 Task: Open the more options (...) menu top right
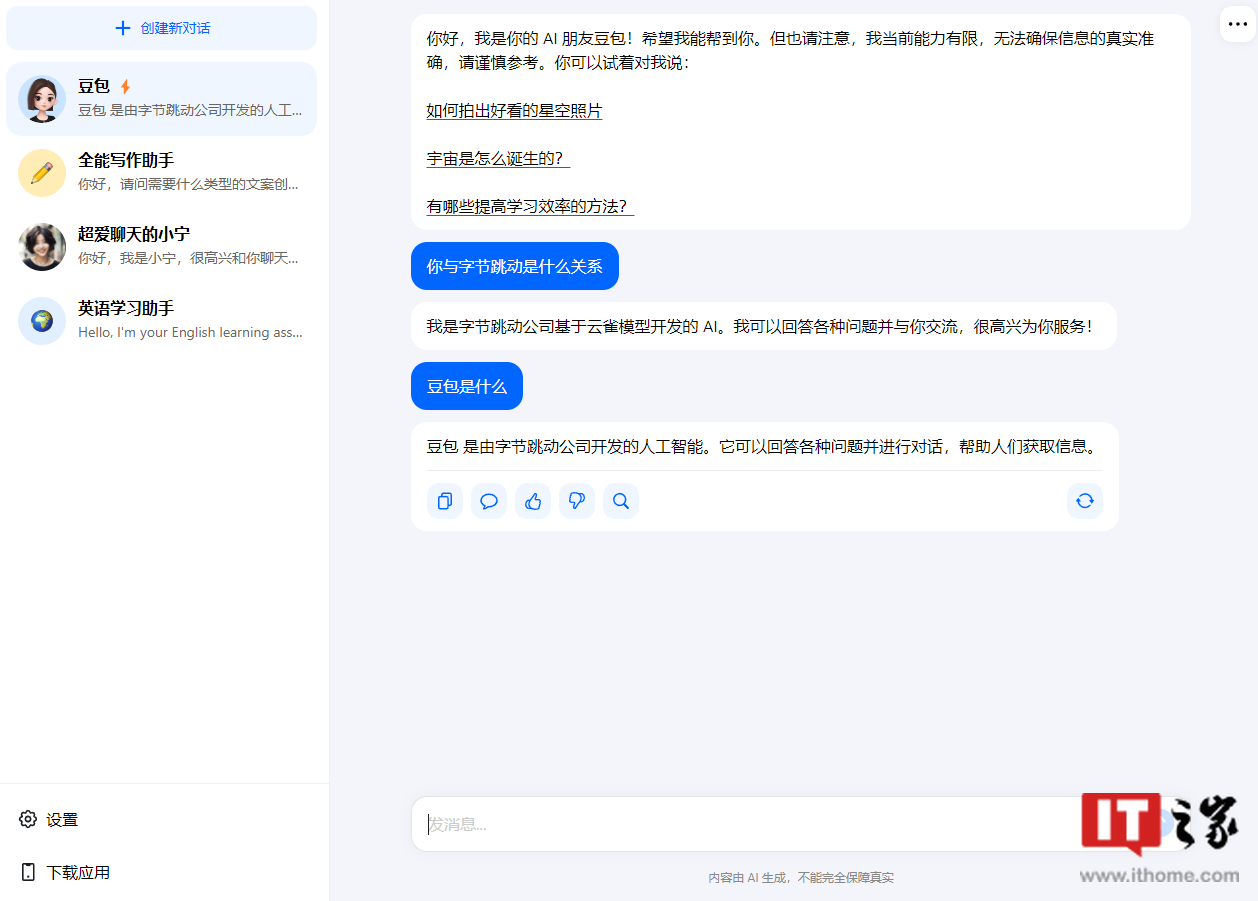pyautogui.click(x=1237, y=23)
